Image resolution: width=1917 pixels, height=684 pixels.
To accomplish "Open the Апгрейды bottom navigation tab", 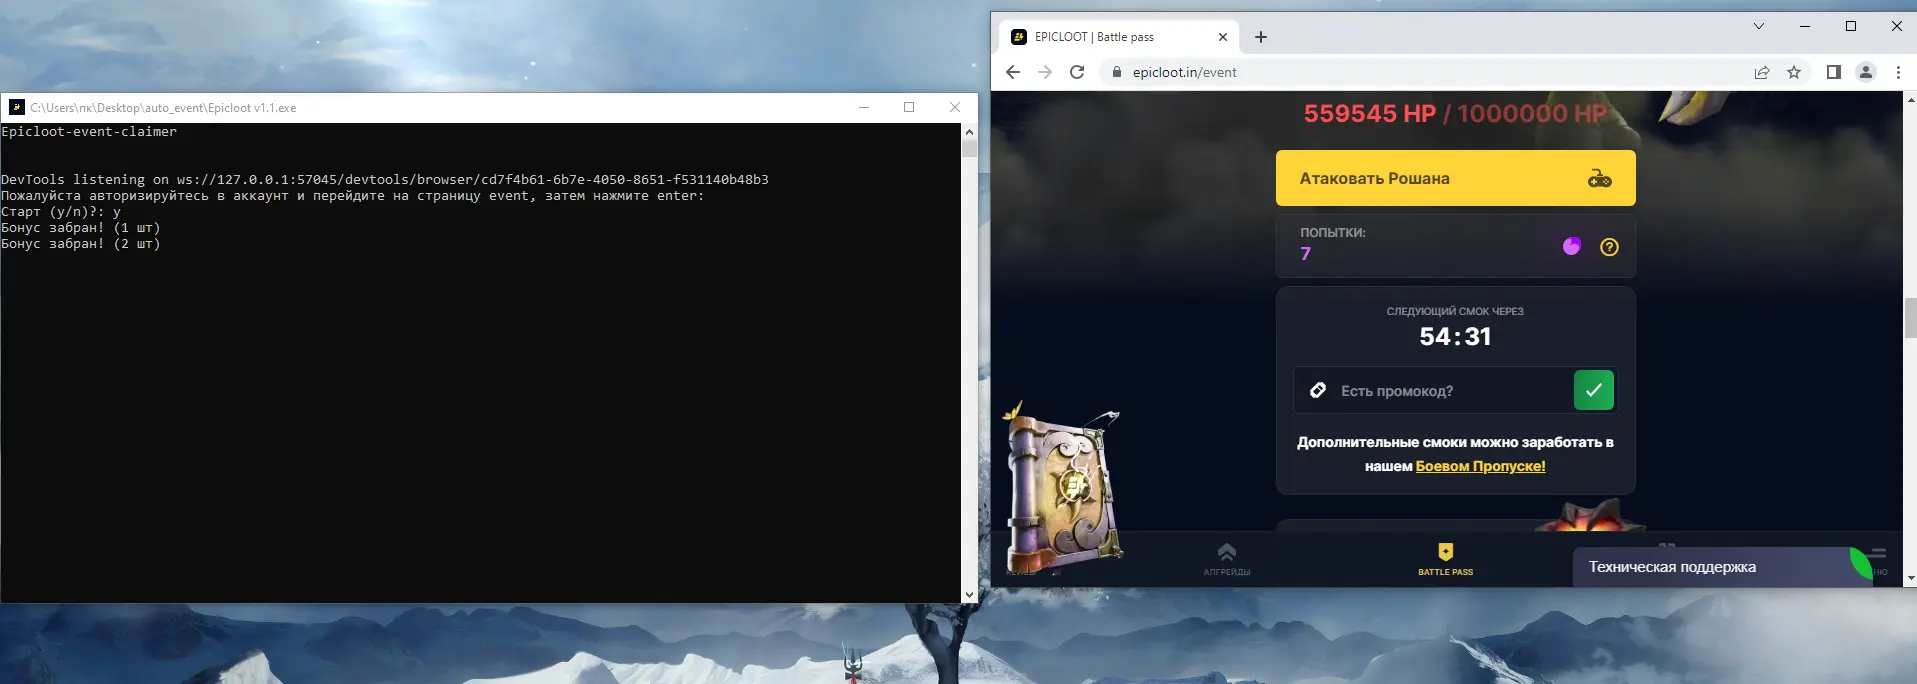I will (x=1227, y=559).
